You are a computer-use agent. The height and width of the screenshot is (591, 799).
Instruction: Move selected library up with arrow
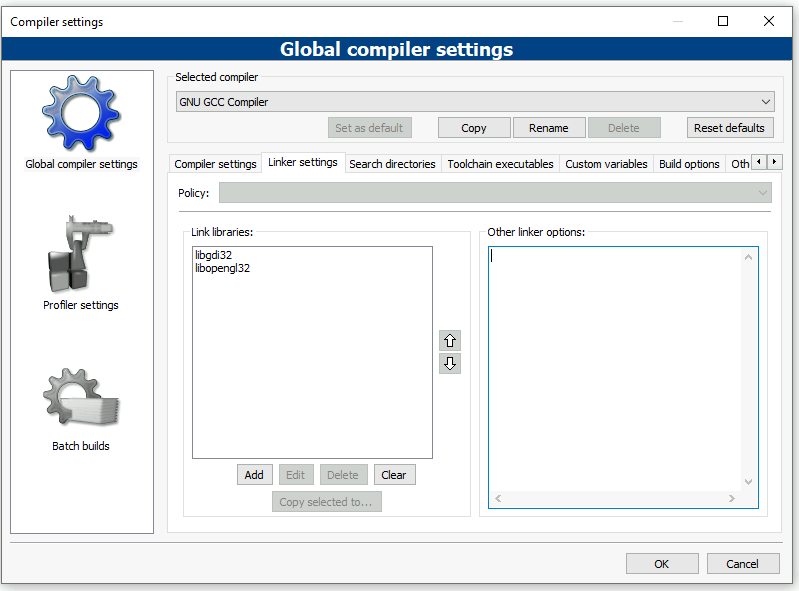(450, 341)
